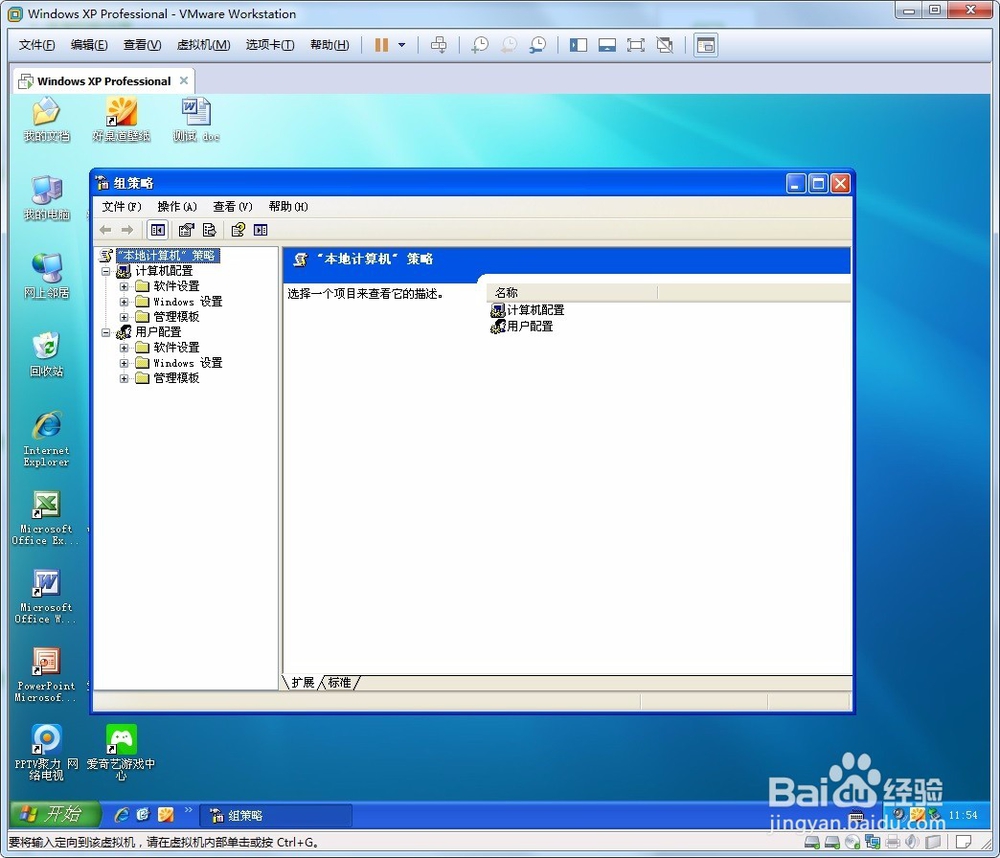Expand 管理模板 under 用户配置

124,378
